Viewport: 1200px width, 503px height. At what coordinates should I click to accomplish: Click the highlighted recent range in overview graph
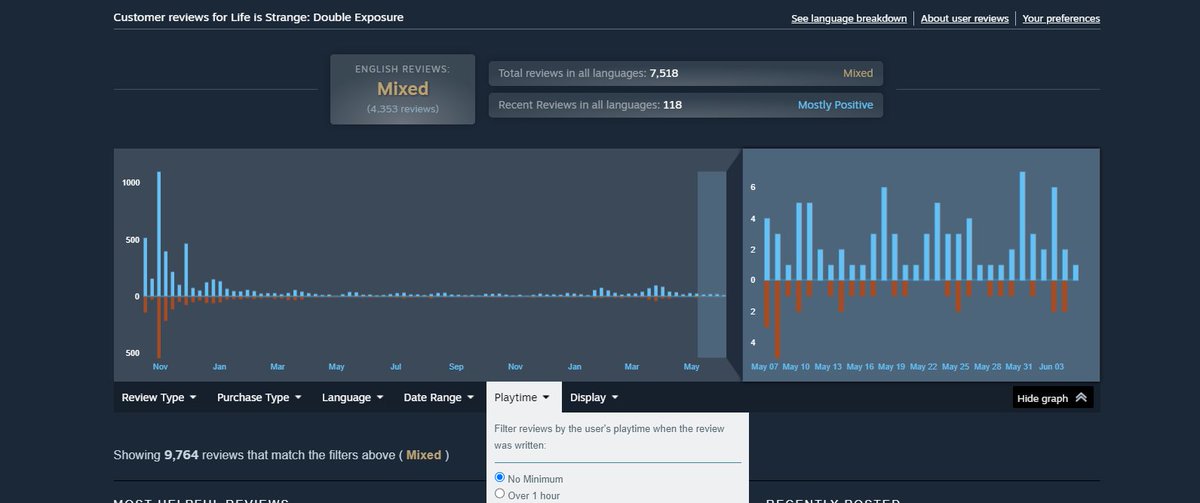pos(711,264)
